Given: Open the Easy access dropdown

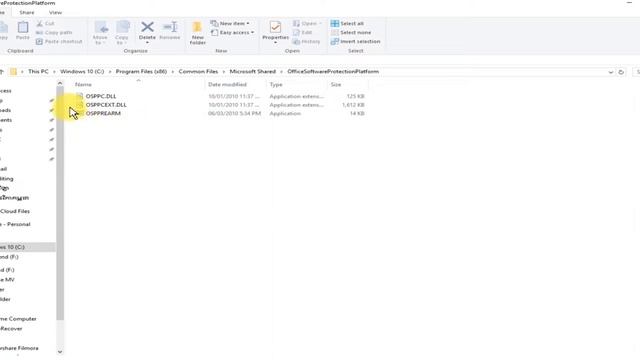Looking at the screenshot, I should click(232, 33).
